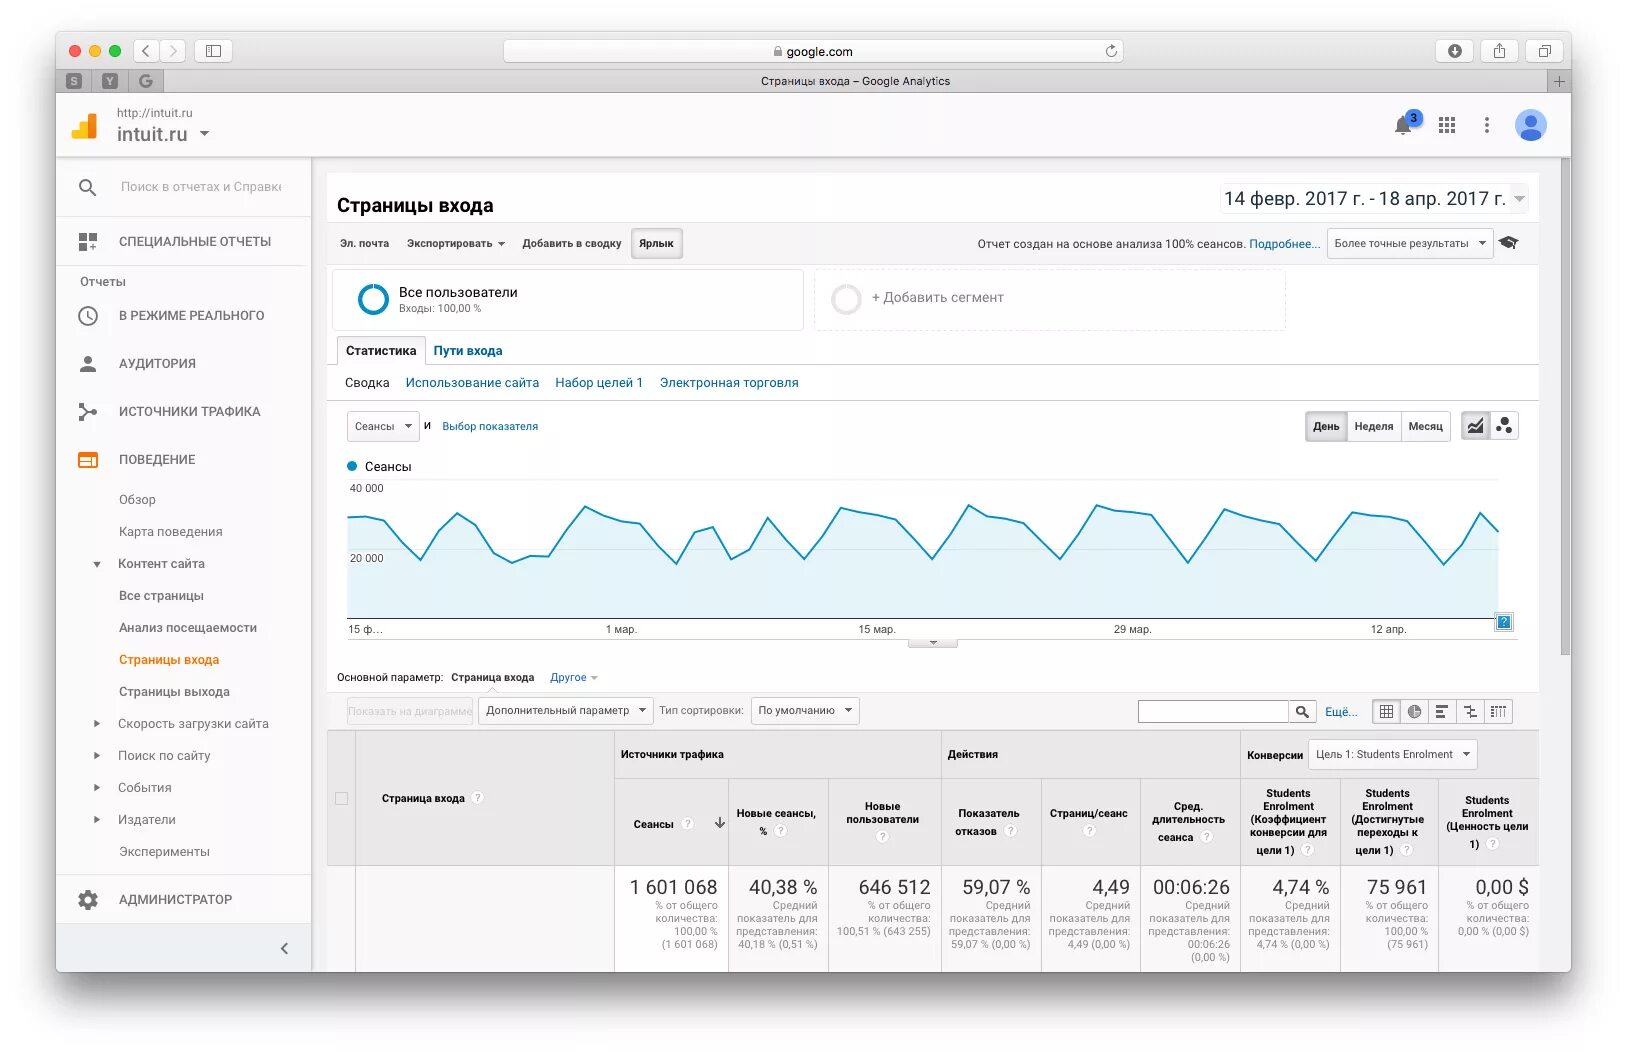The width and height of the screenshot is (1627, 1052).
Task: Click the Google Analytics logo
Action: [x=85, y=126]
